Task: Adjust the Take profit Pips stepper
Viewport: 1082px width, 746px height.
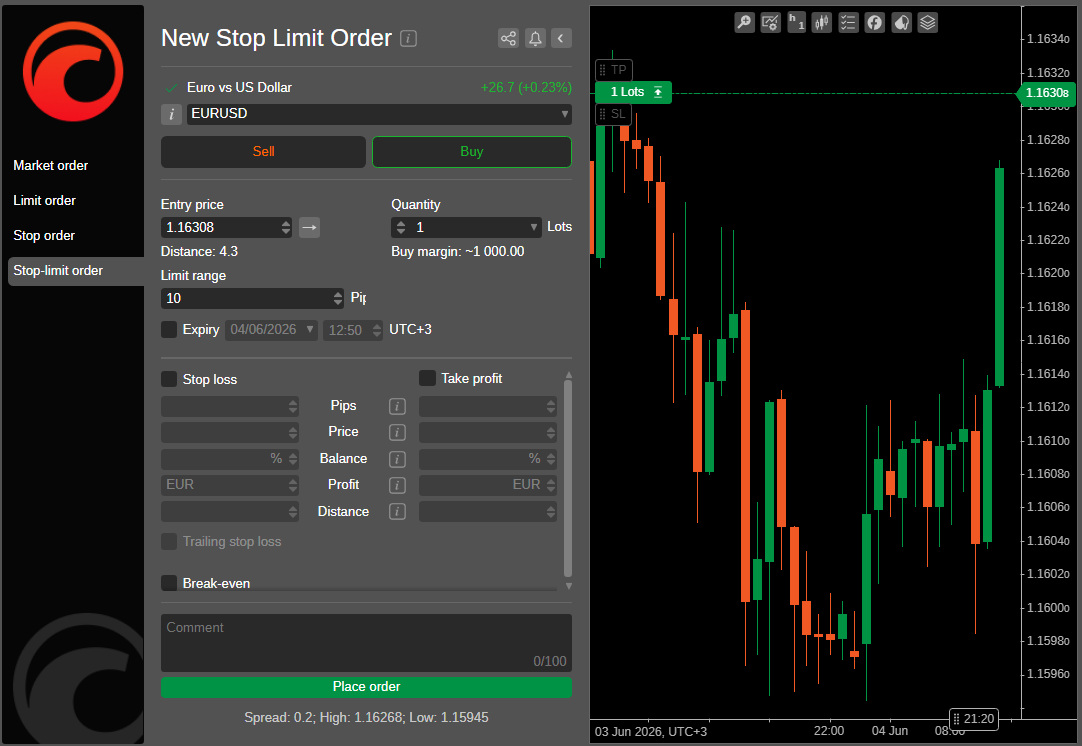Action: pos(551,406)
